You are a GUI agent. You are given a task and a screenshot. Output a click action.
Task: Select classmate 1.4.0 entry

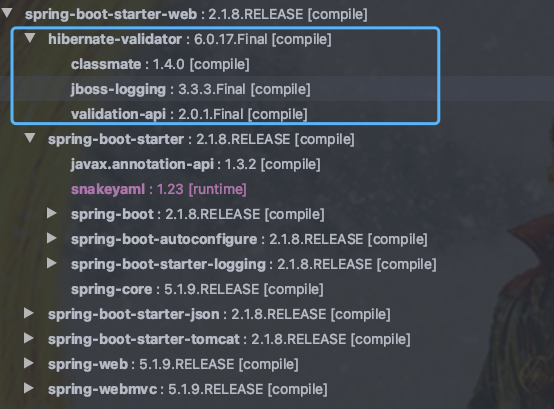coord(160,64)
